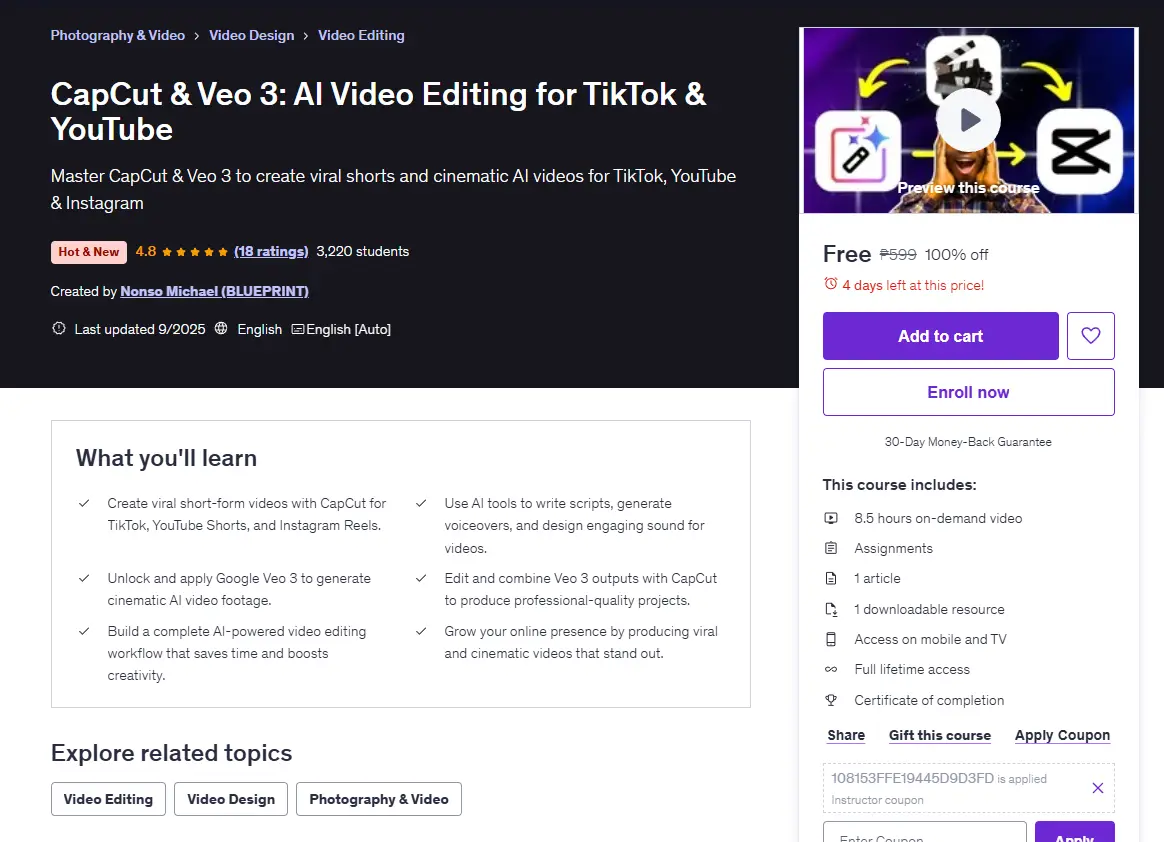The width and height of the screenshot is (1164, 842).
Task: Click the Free price label
Action: 847,254
